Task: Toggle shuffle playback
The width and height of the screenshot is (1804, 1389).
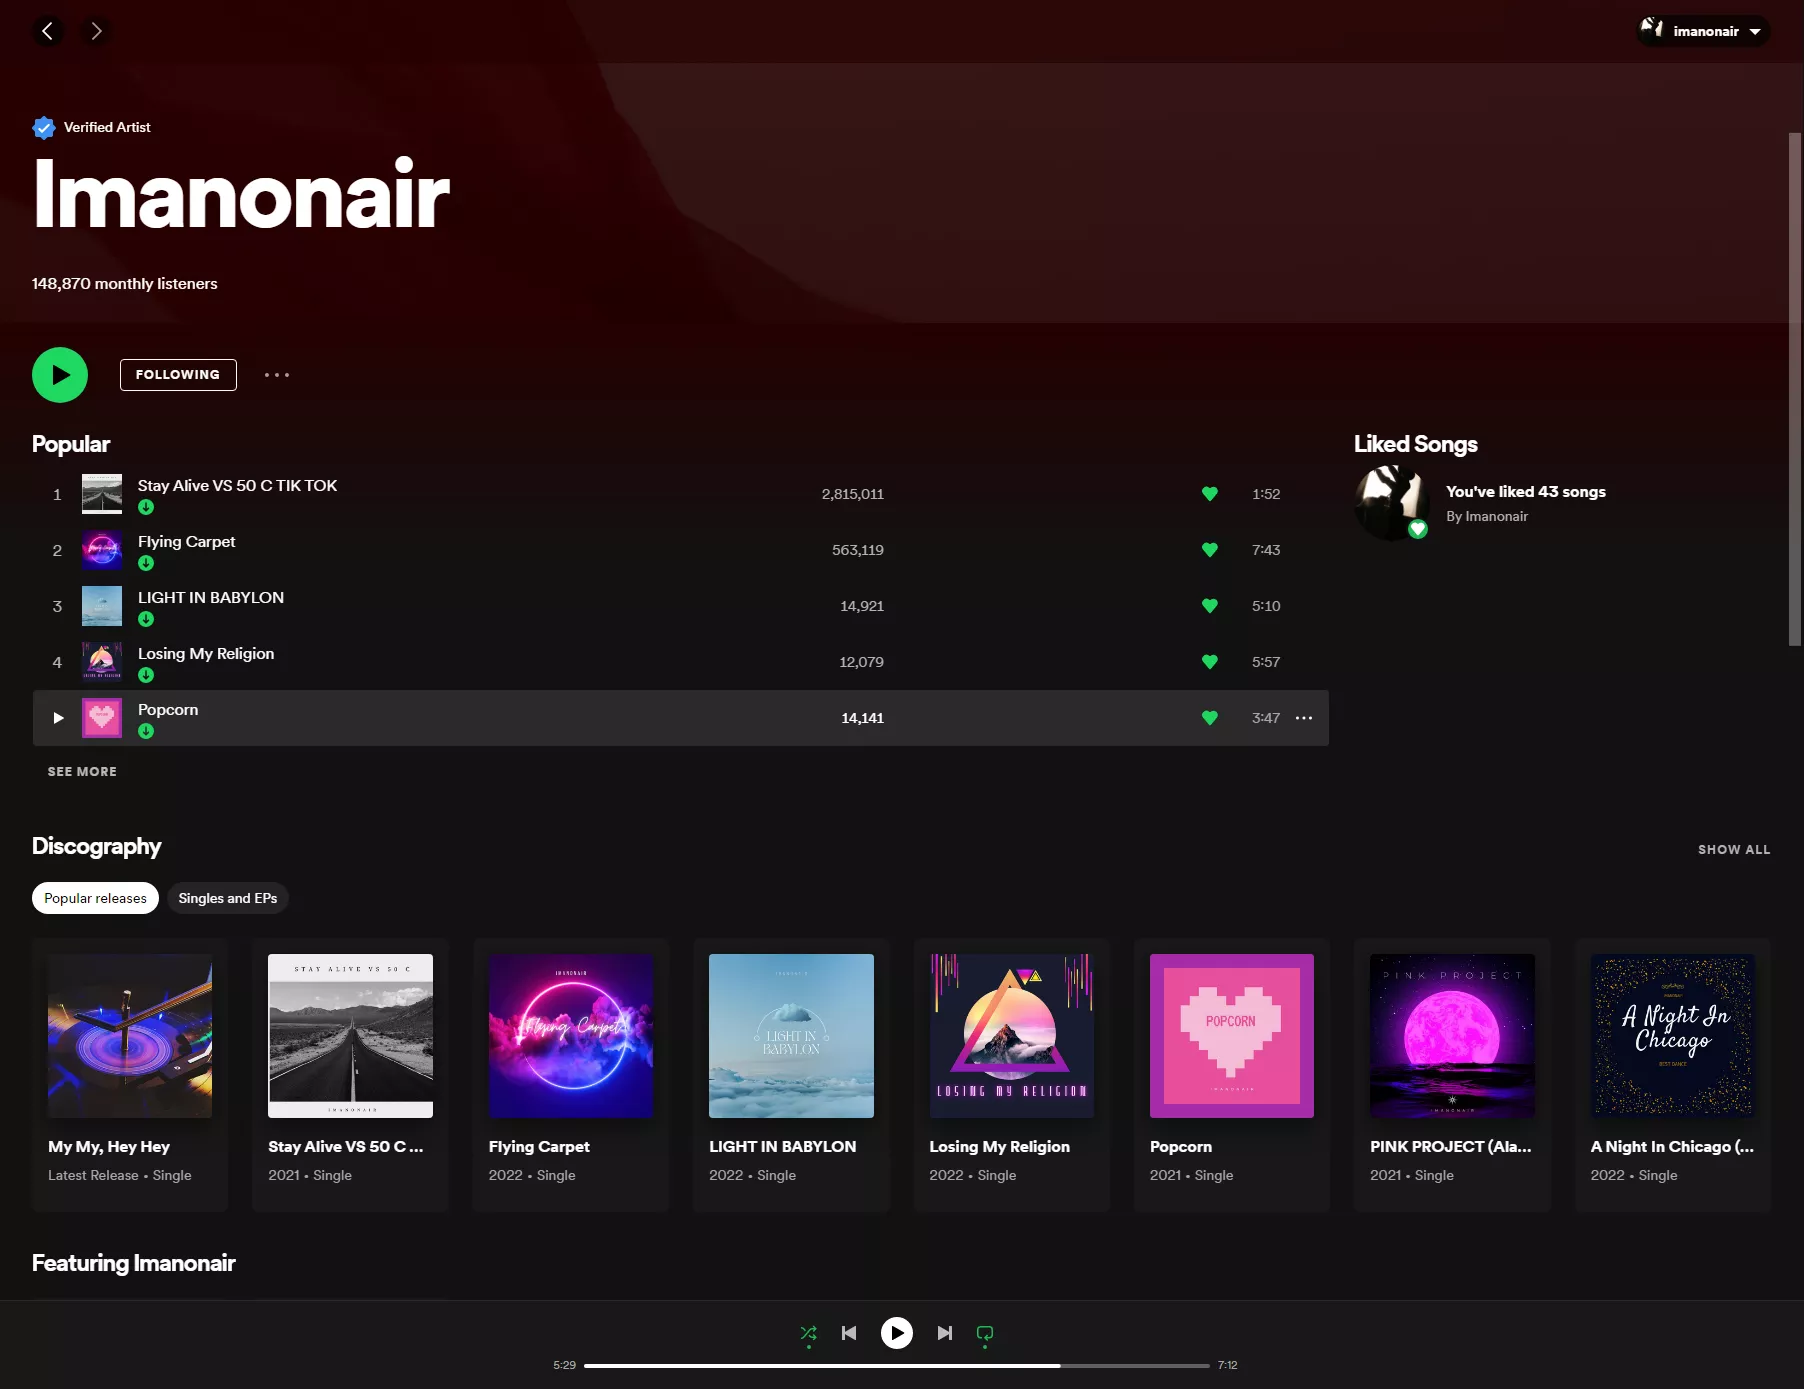Action: [809, 1333]
